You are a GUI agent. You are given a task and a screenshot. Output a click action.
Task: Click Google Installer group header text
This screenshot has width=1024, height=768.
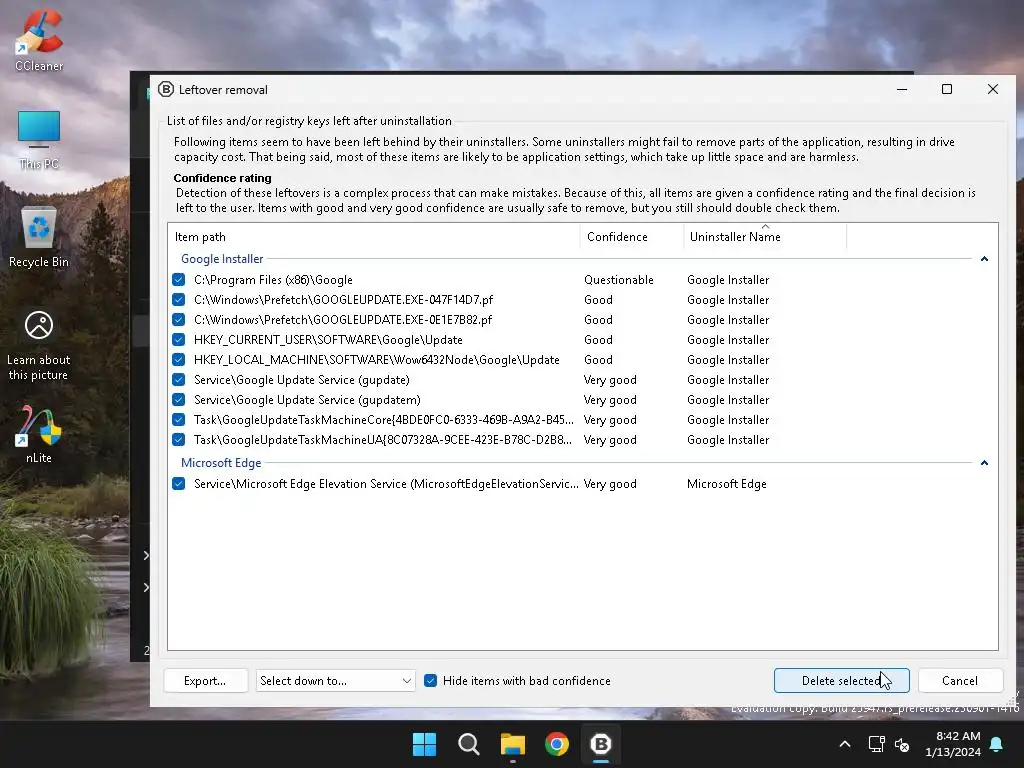pyautogui.click(x=222, y=259)
